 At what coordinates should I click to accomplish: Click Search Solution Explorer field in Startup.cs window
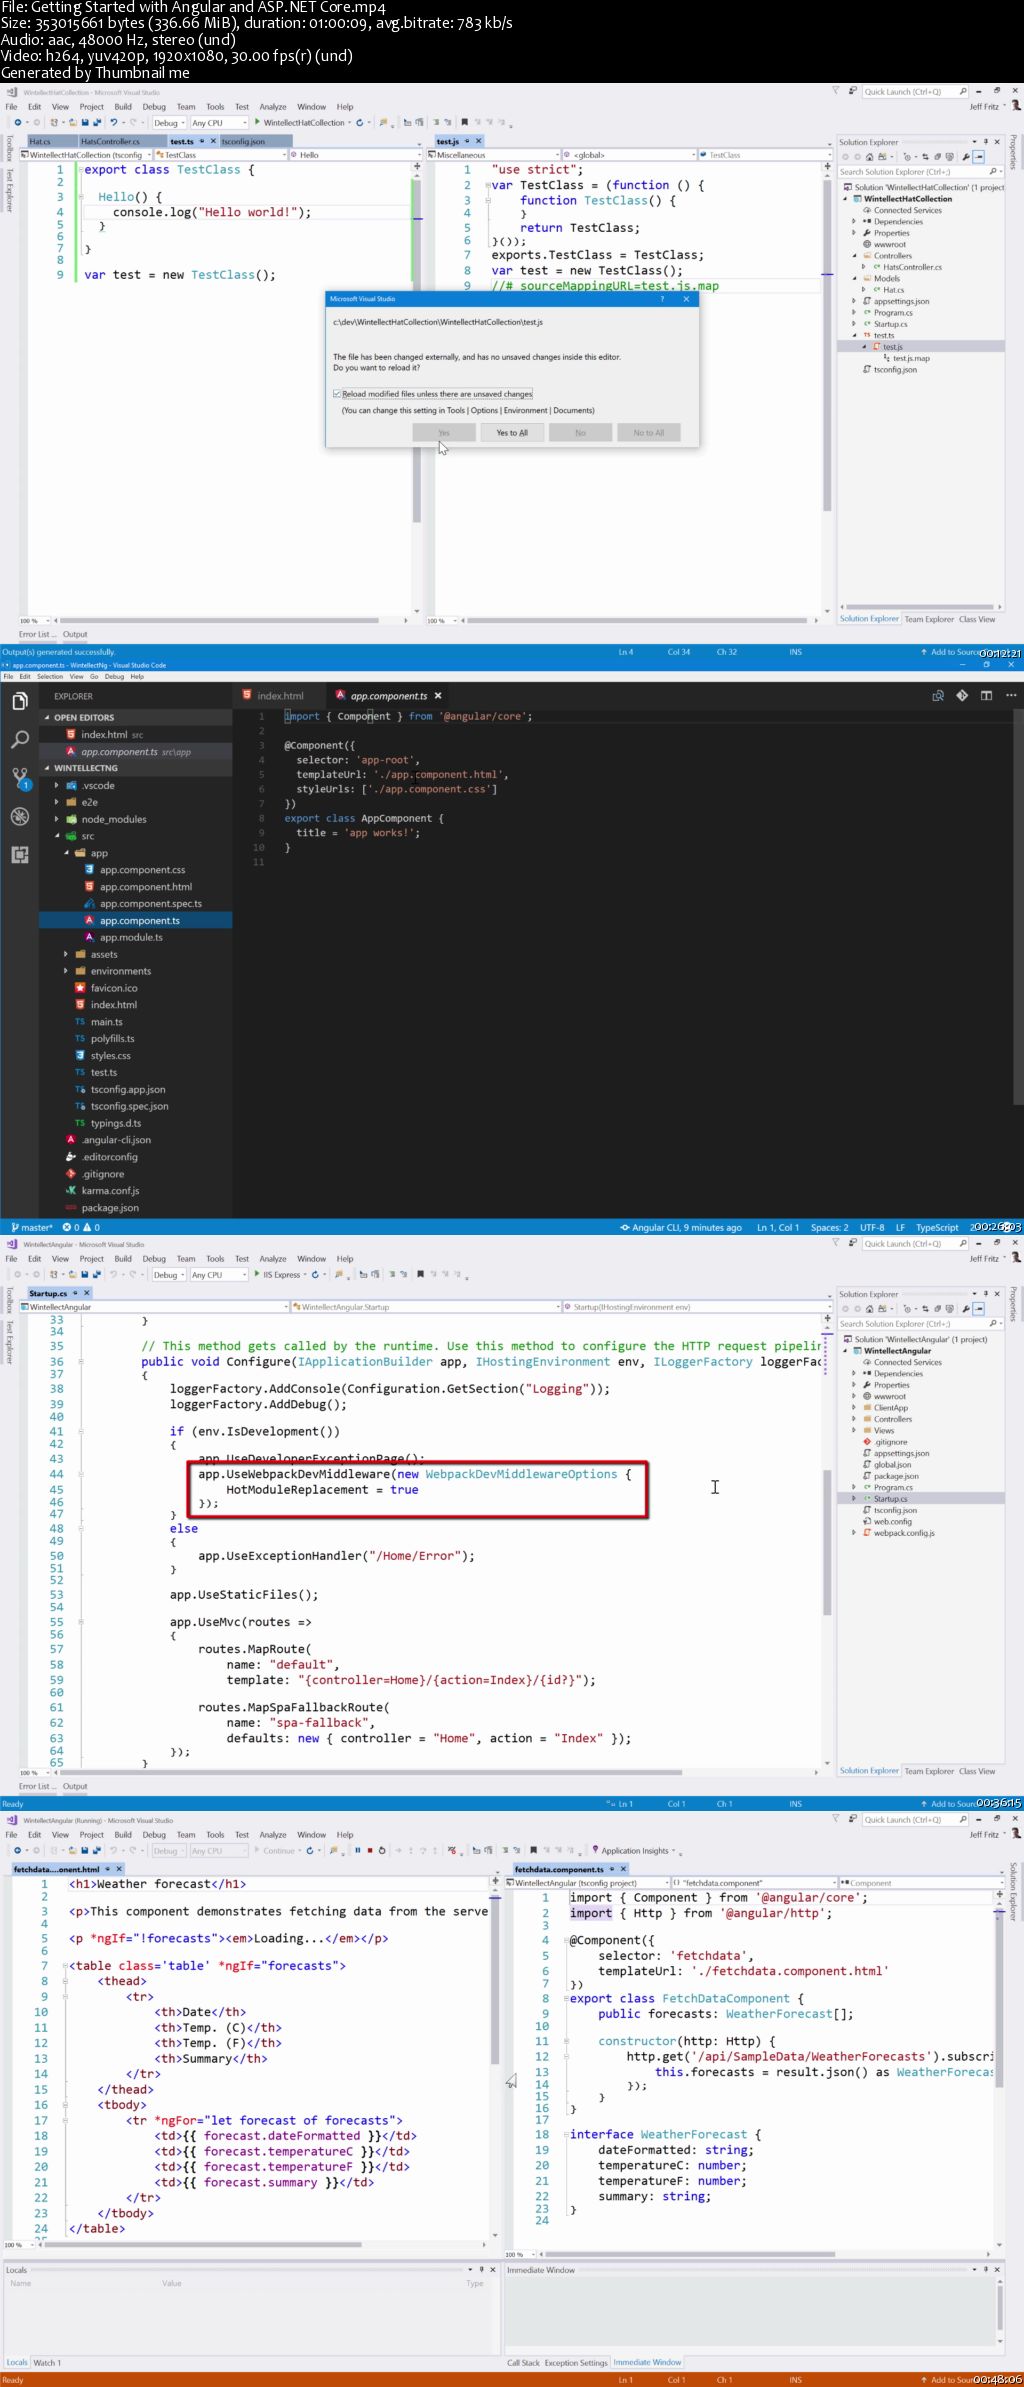pos(920,1323)
